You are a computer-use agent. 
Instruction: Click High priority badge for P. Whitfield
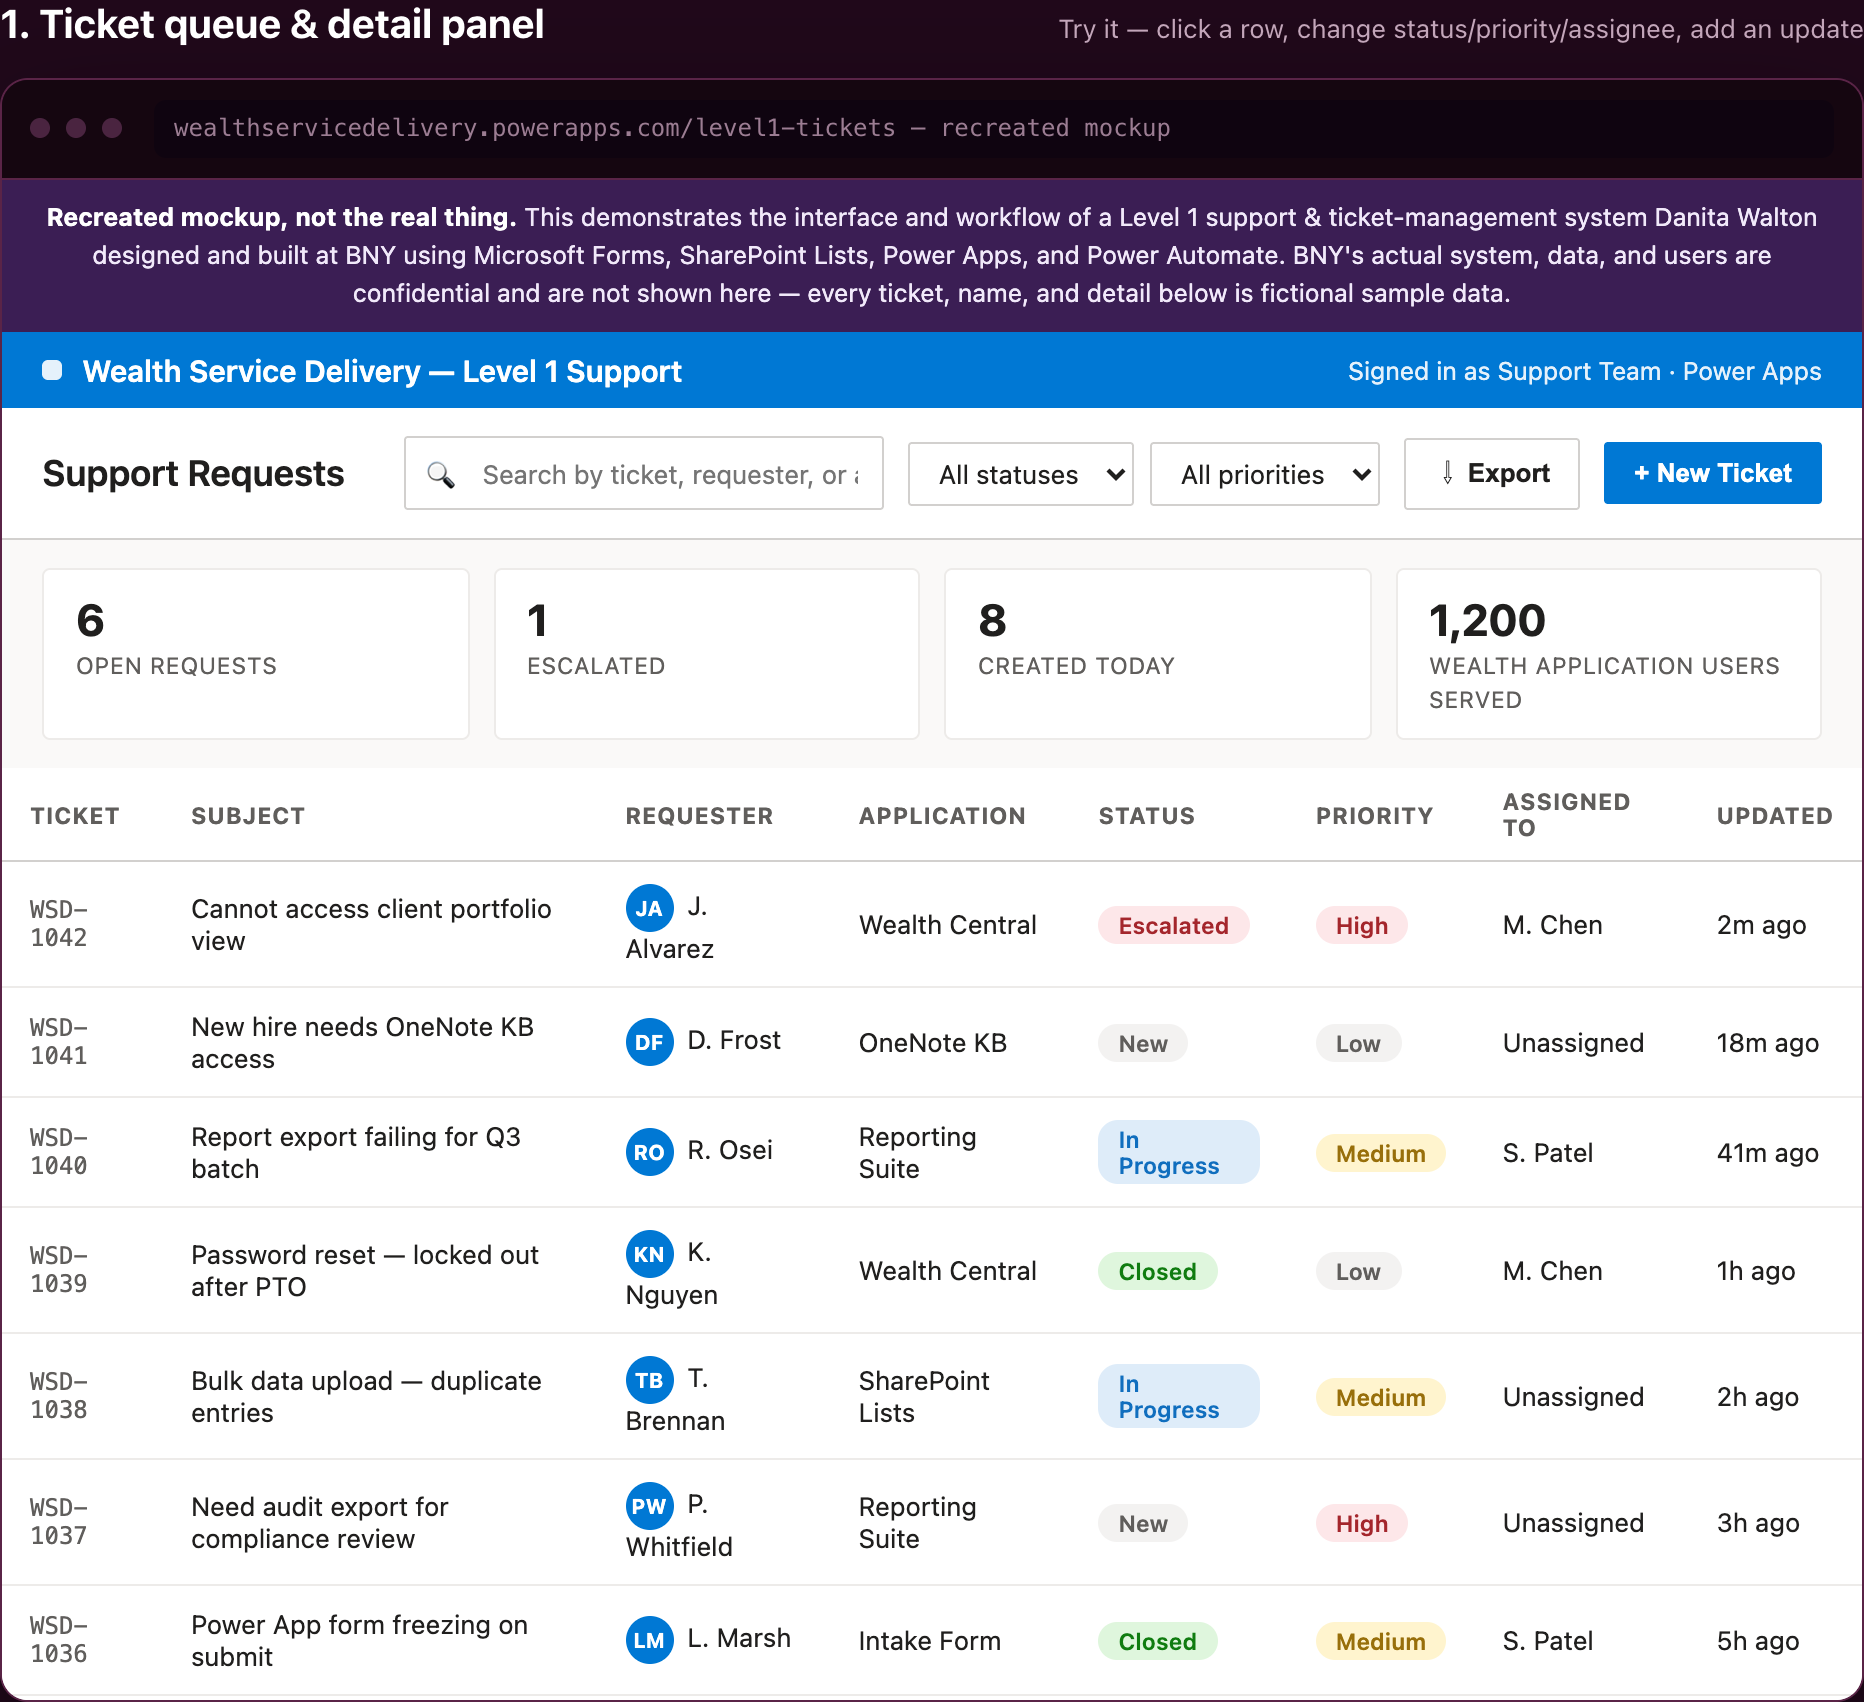coord(1362,1523)
